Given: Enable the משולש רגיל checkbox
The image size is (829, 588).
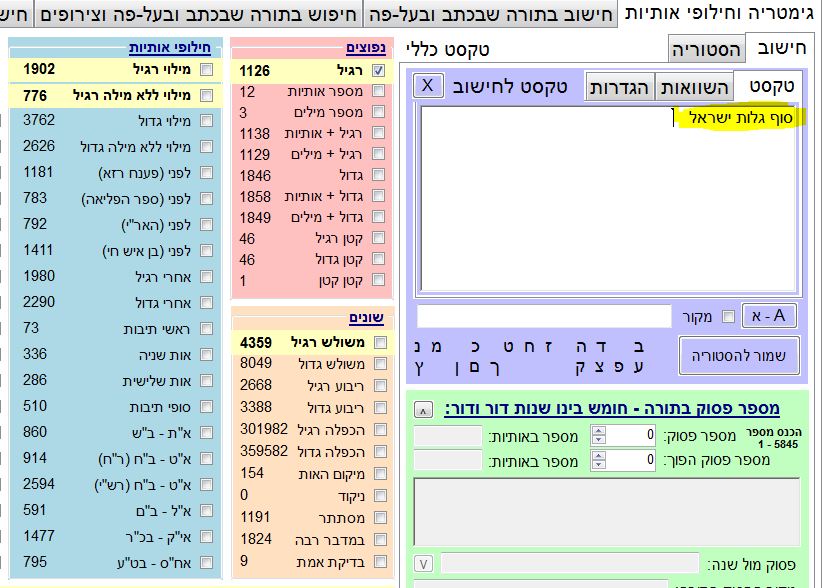Looking at the screenshot, I should (x=378, y=343).
